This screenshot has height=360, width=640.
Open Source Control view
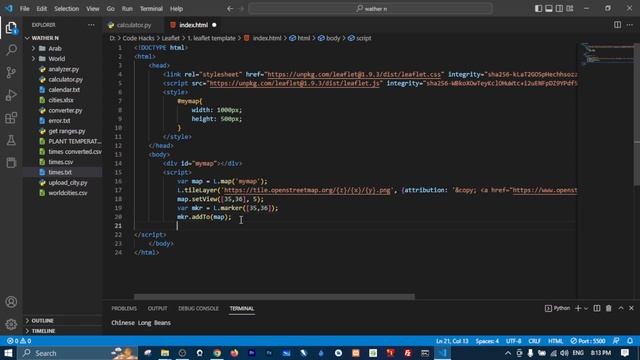click(x=11, y=72)
